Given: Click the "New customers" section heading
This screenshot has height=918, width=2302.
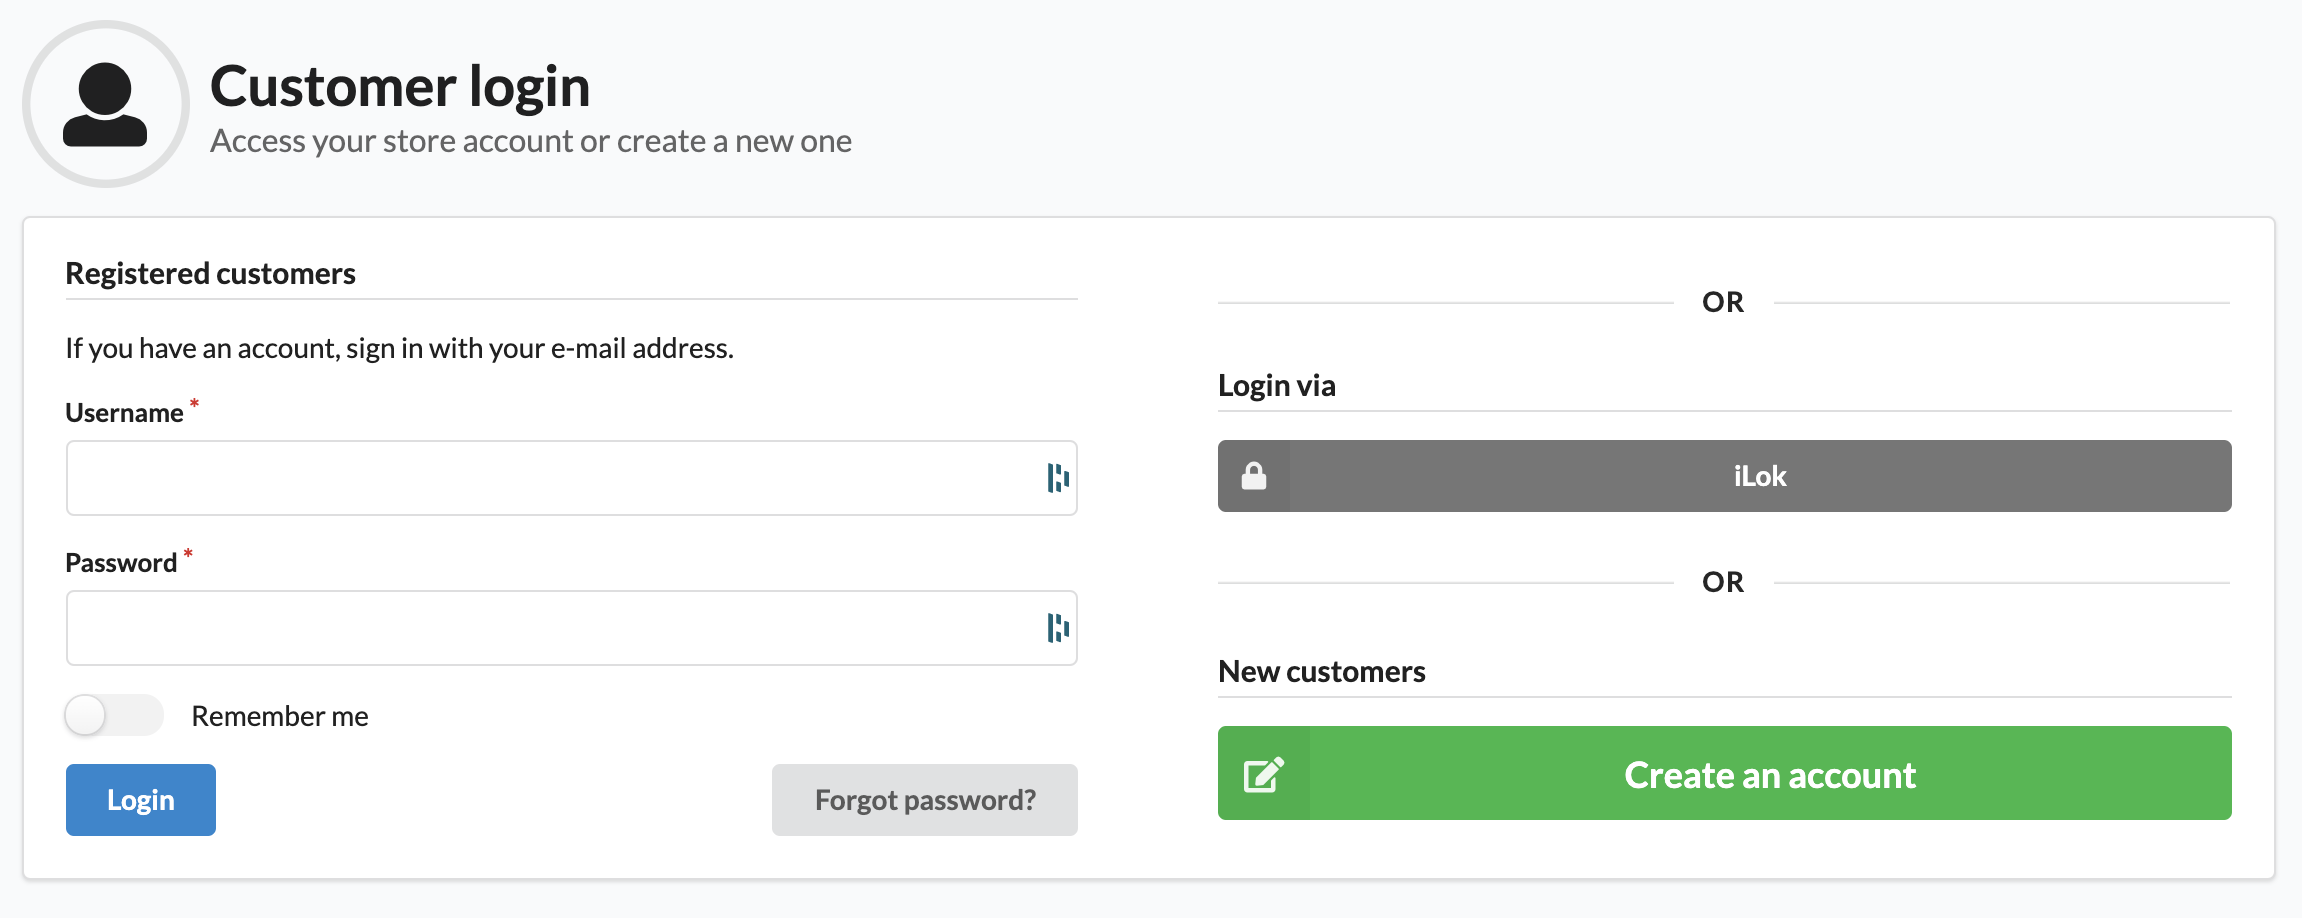Looking at the screenshot, I should click(x=1321, y=672).
